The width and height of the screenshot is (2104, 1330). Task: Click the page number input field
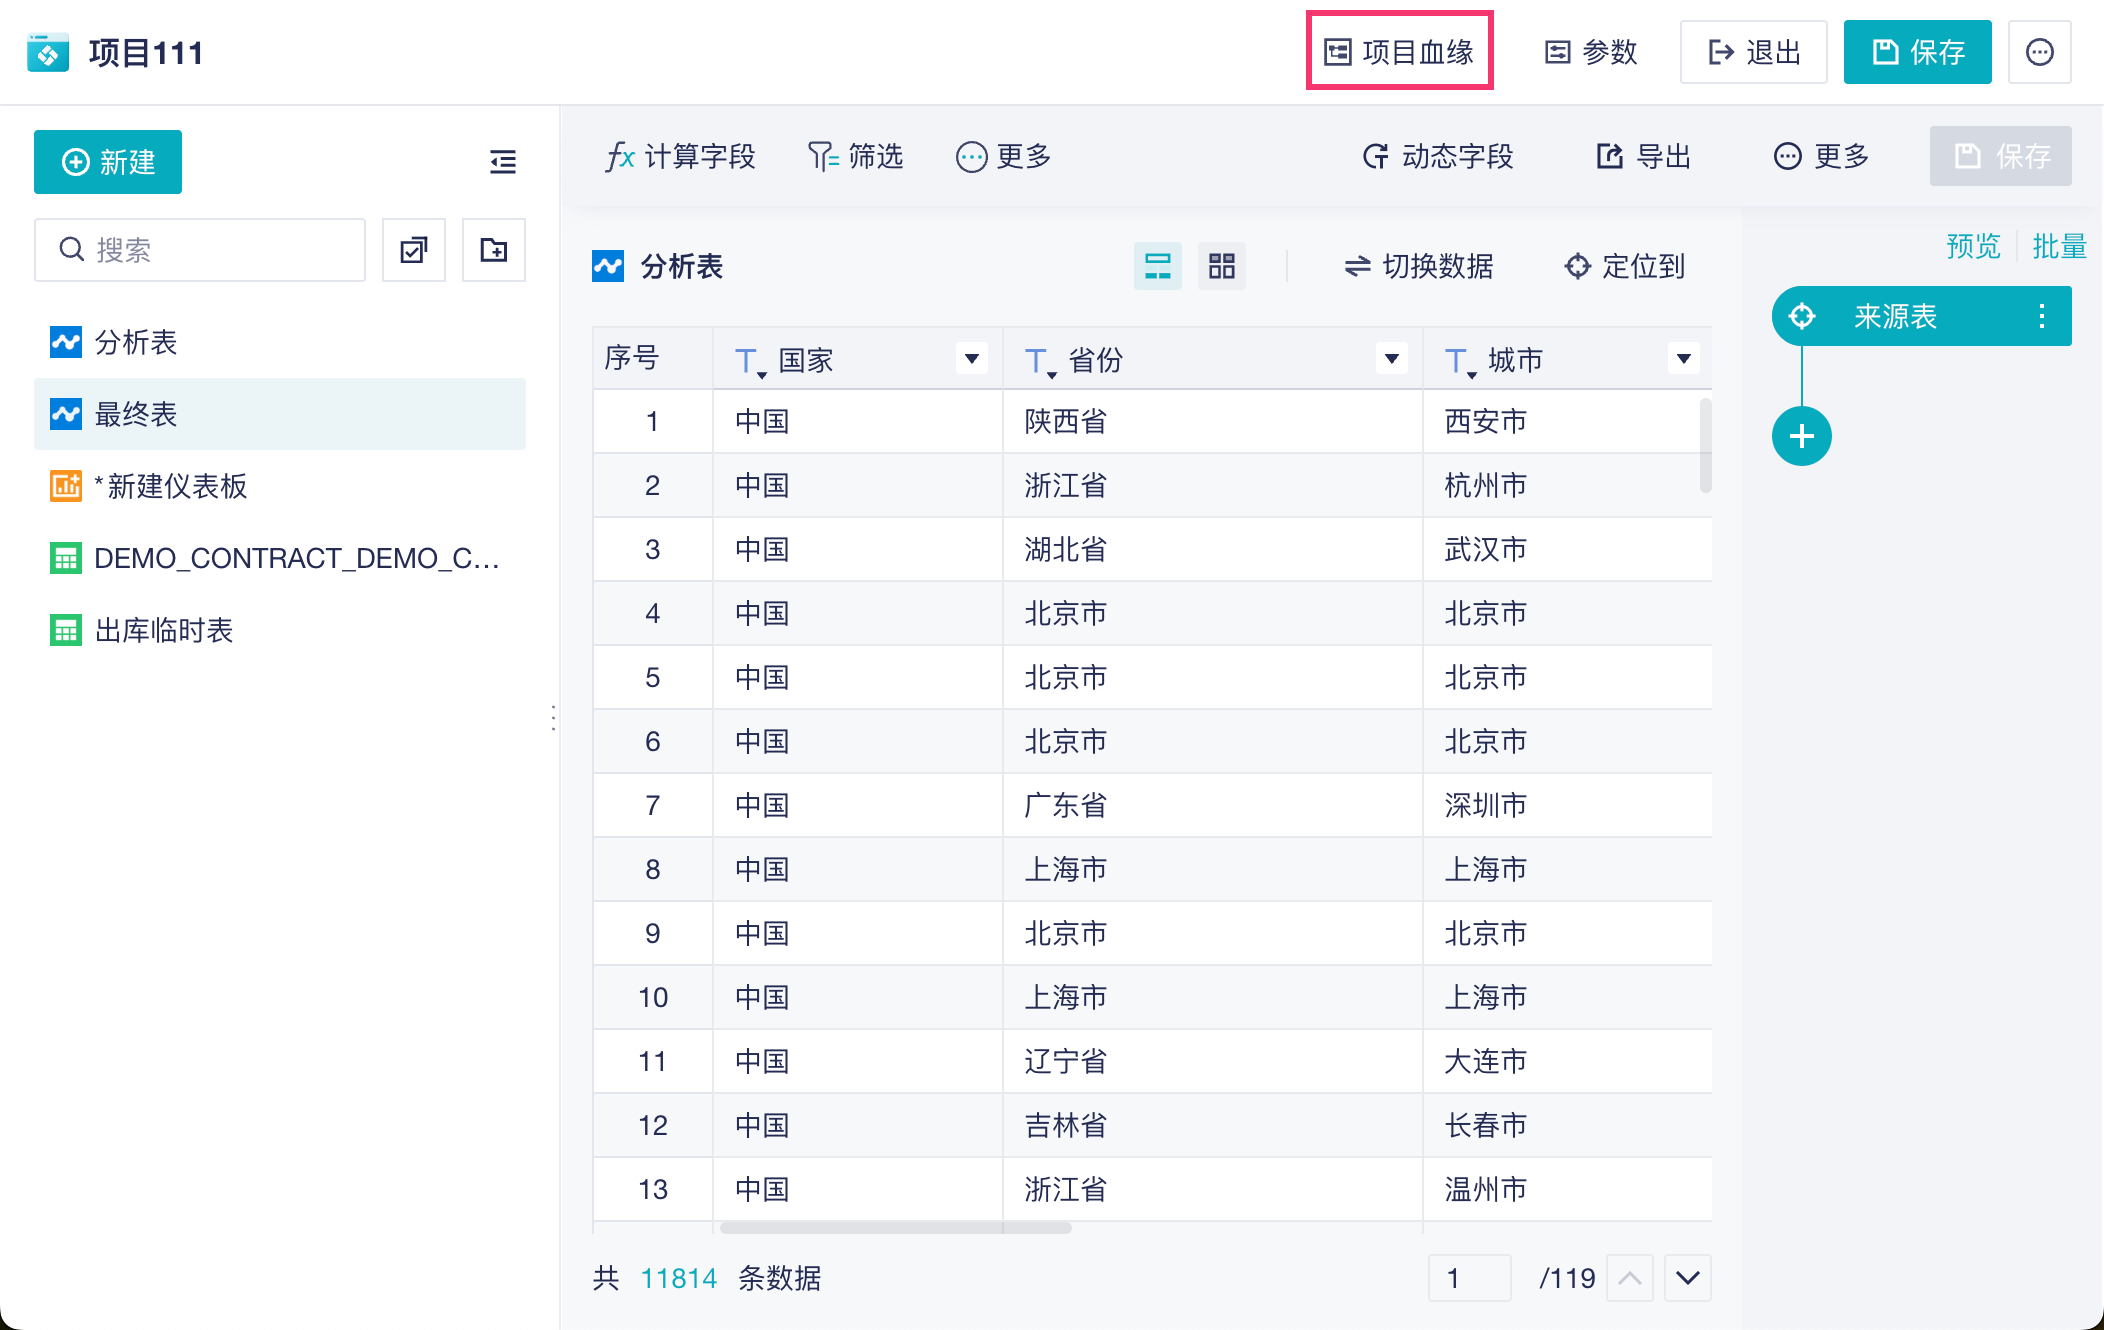1469,1278
